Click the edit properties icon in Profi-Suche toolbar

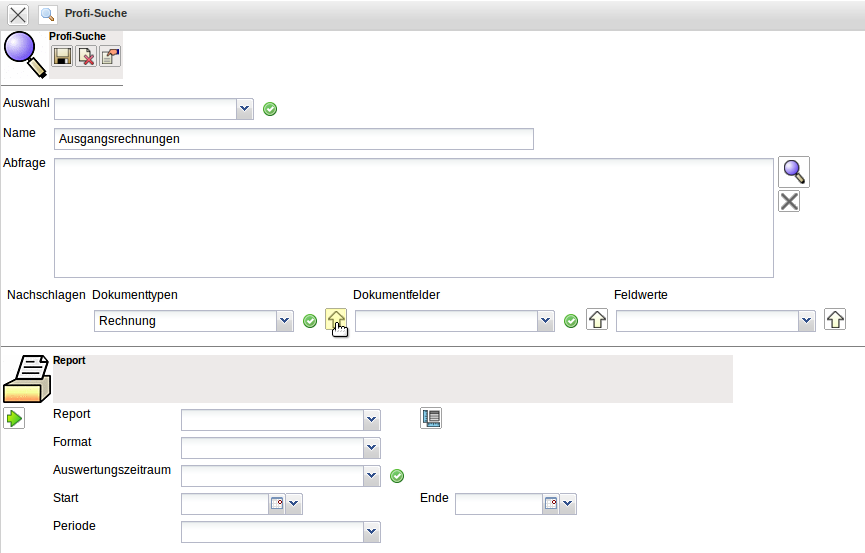pyautogui.click(x=109, y=57)
